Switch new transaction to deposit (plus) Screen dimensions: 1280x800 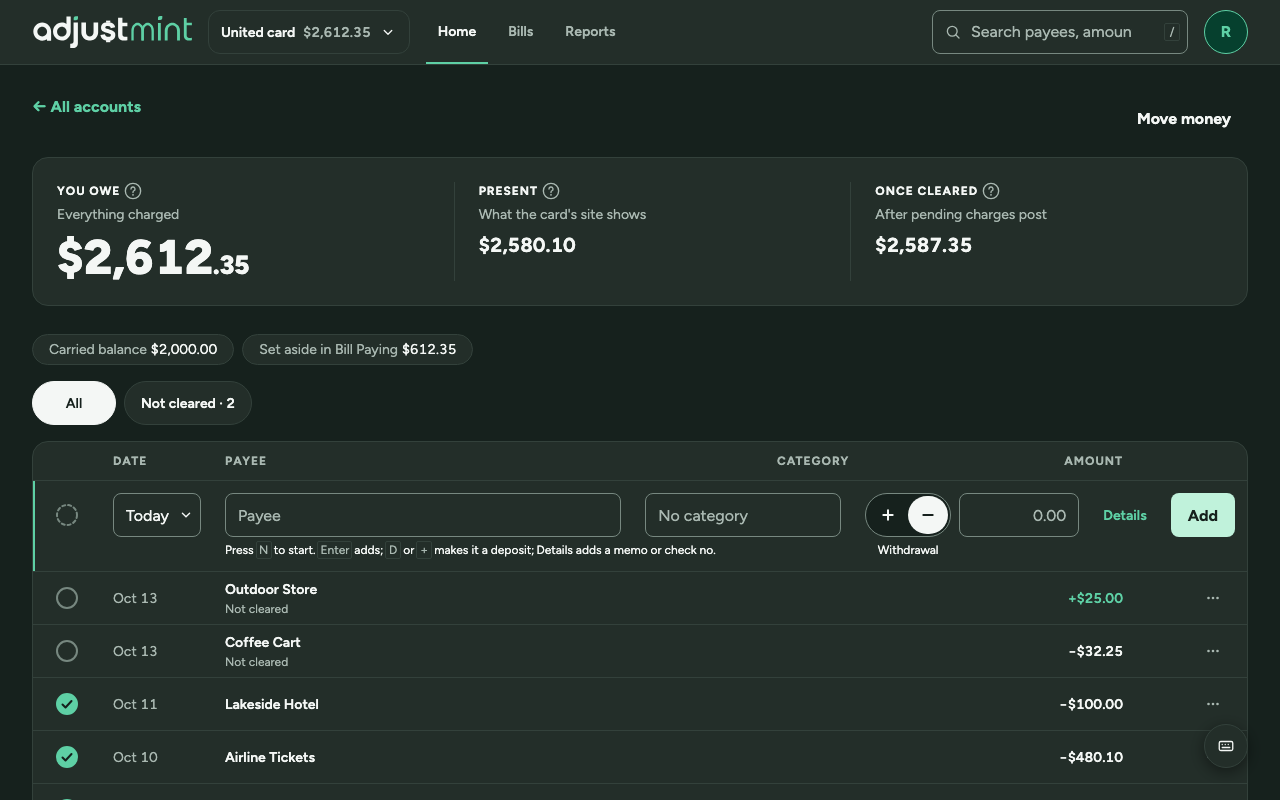(888, 515)
